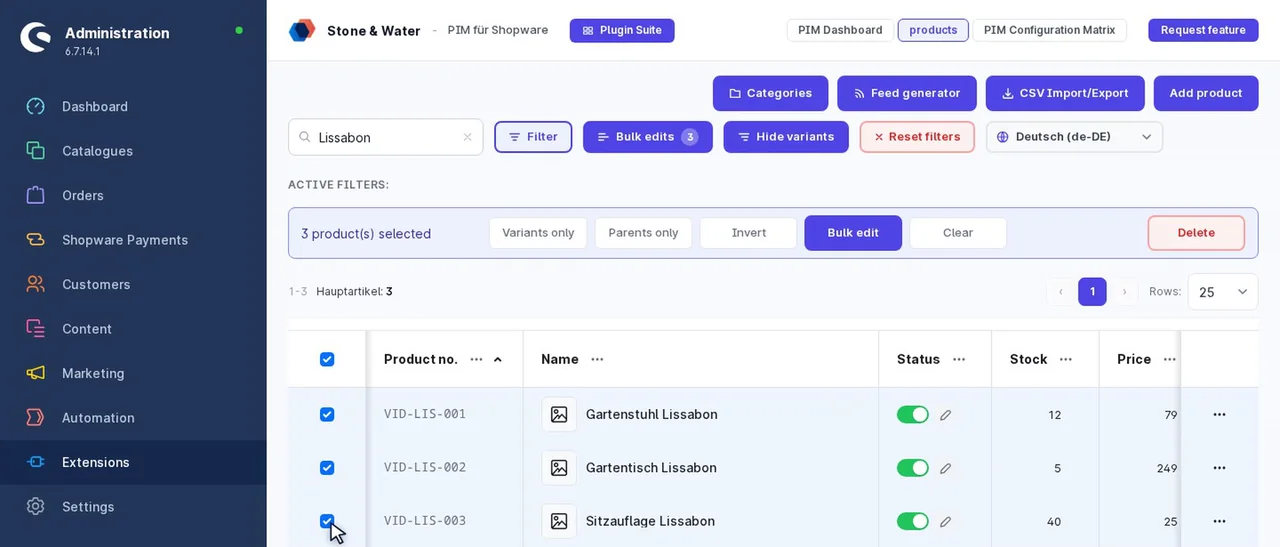Click Hide variants button
This screenshot has height=547, width=1280.
[x=786, y=137]
